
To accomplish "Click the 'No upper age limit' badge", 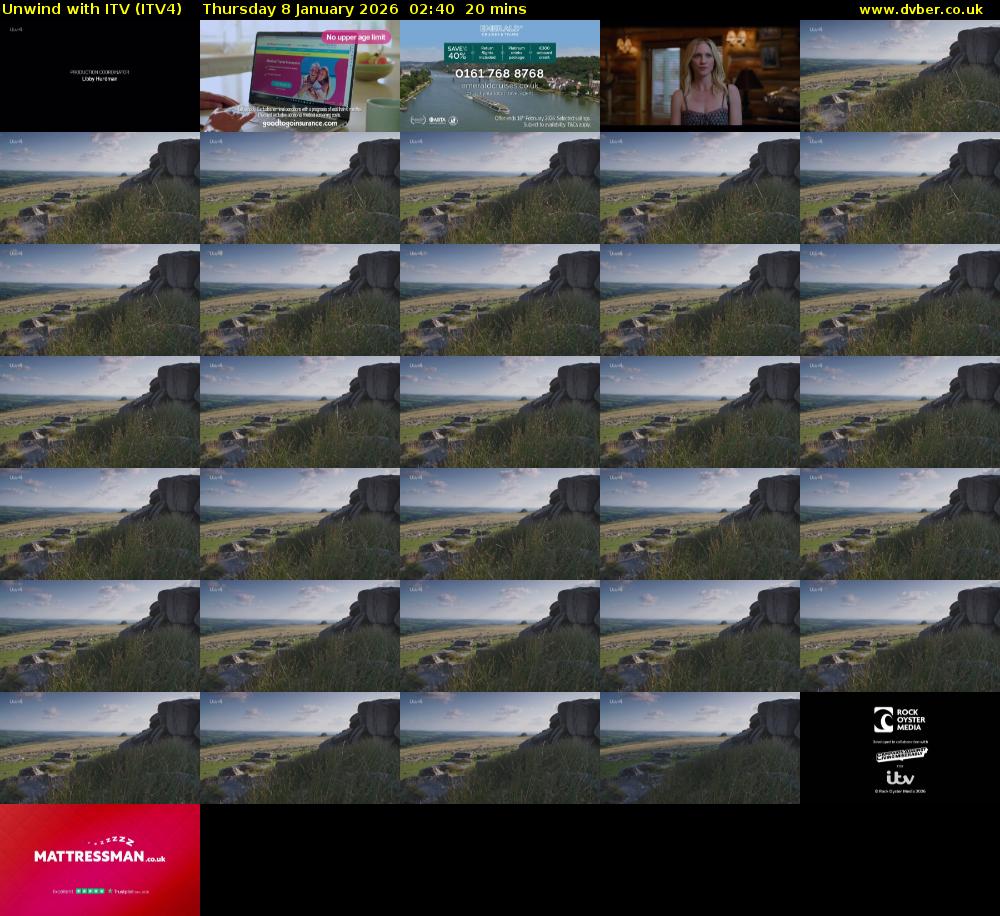I will tap(357, 38).
